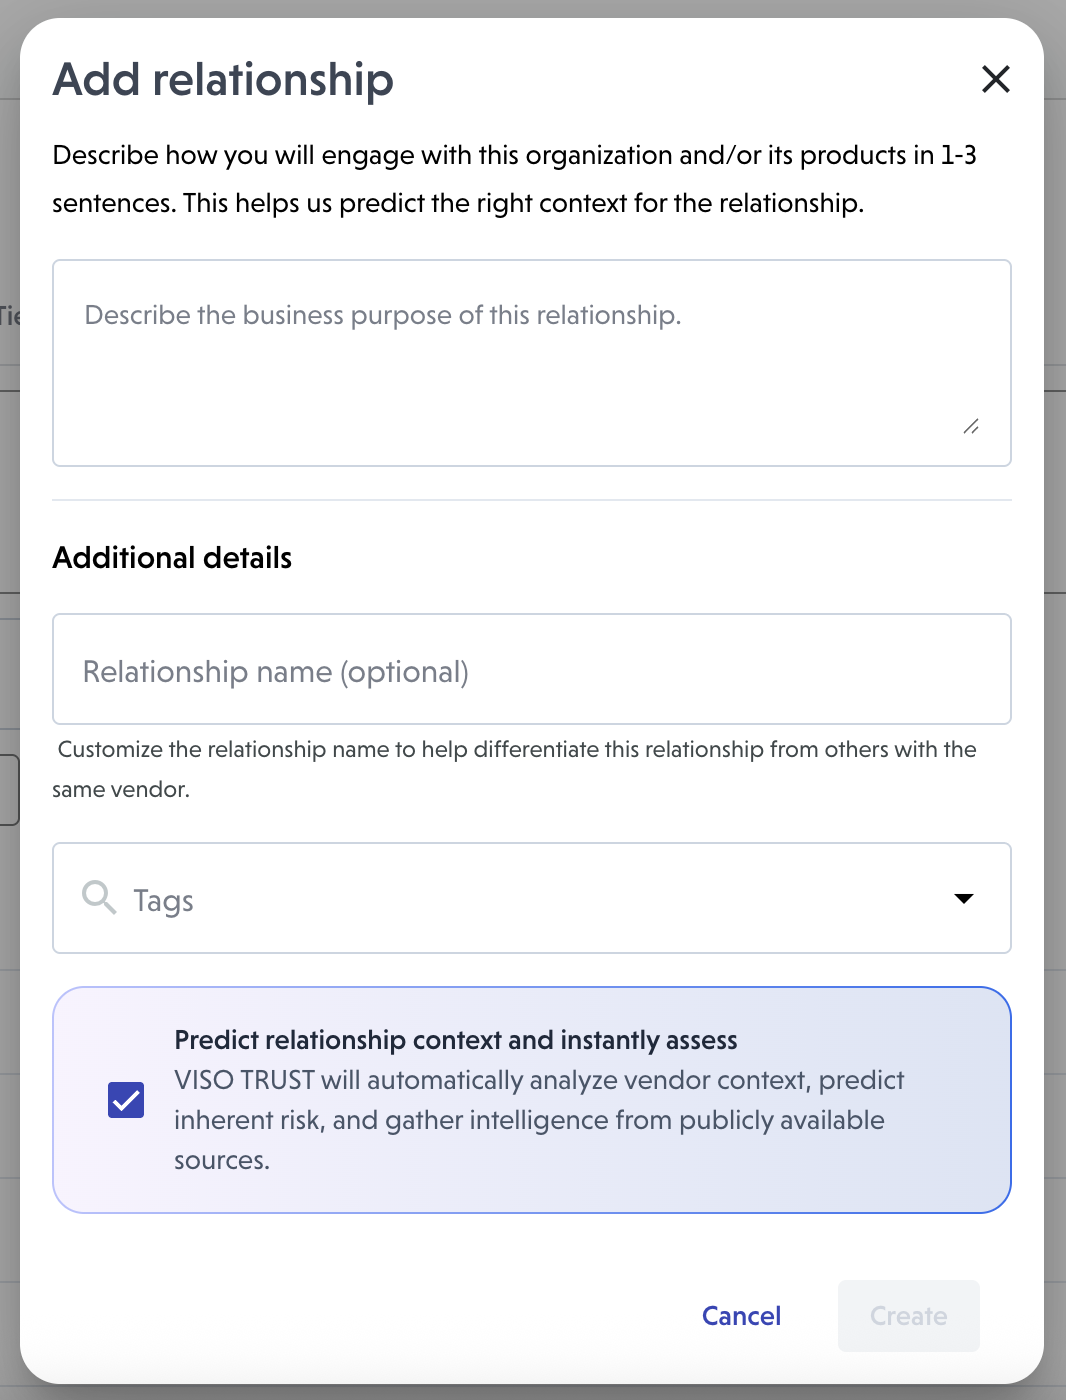Viewport: 1066px width, 1400px height.
Task: Click the textarea resize handle icon
Action: coord(971,426)
